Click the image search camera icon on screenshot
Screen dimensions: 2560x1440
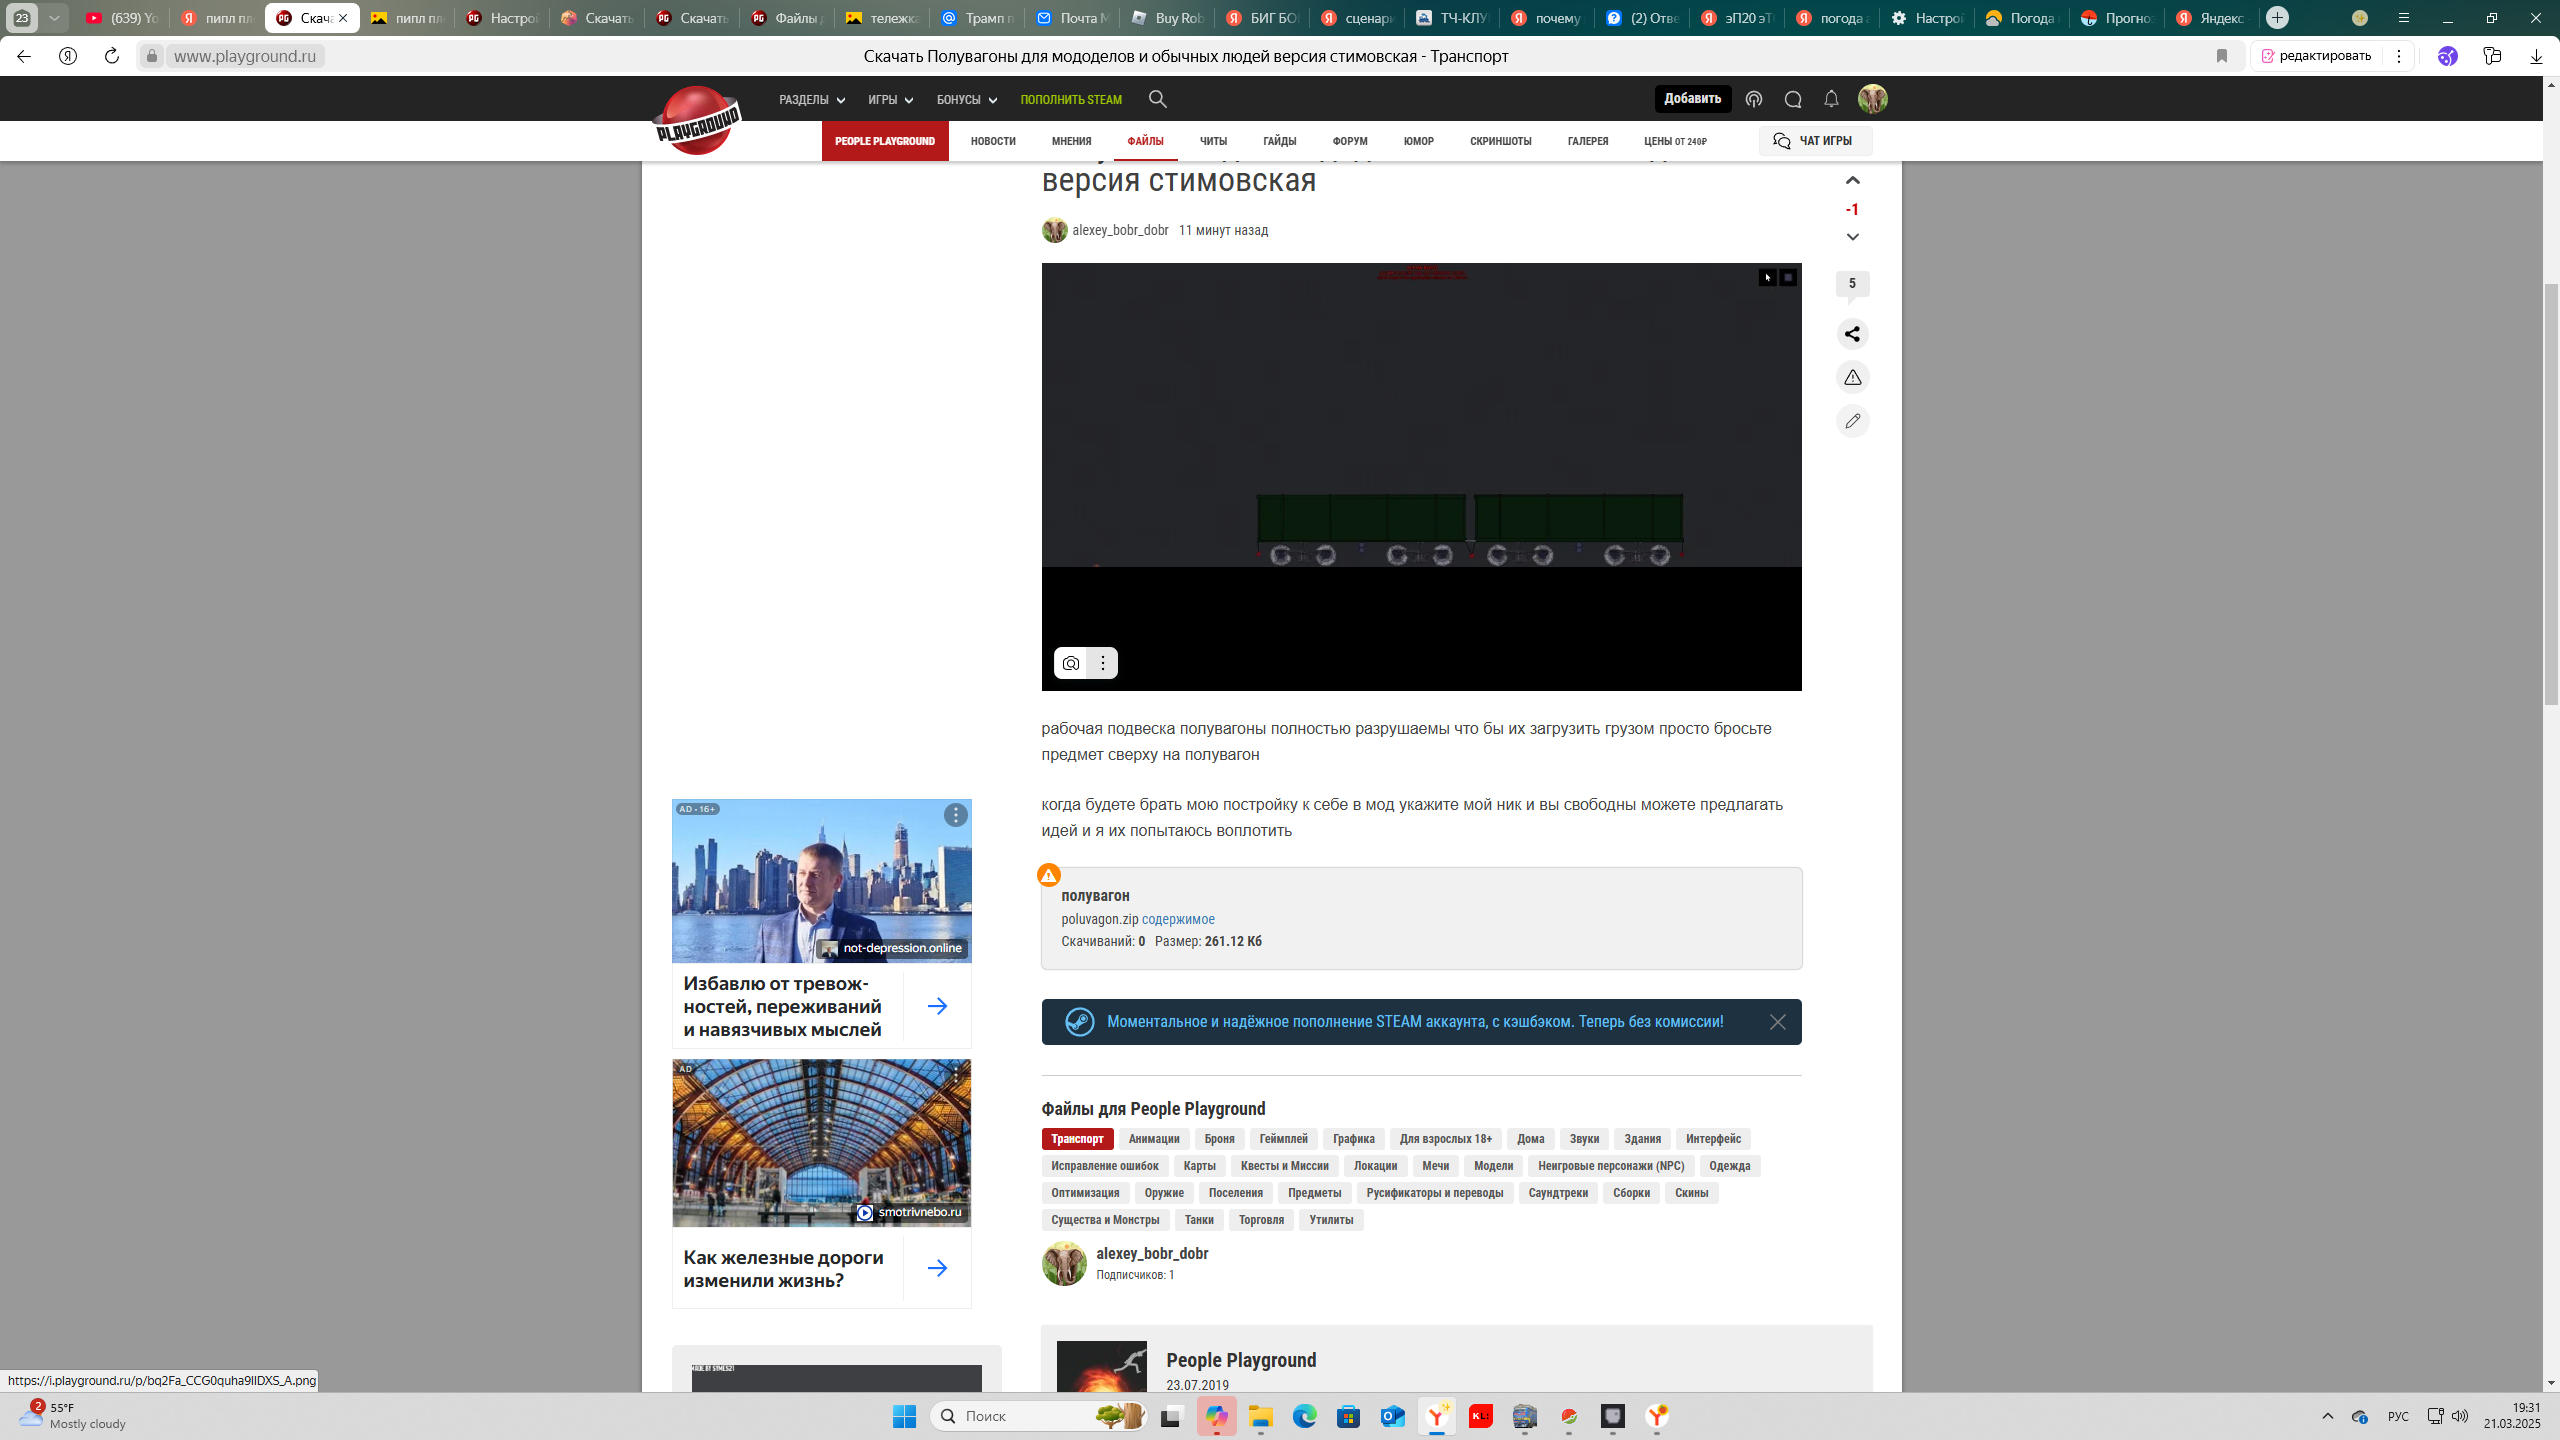[x=1071, y=663]
